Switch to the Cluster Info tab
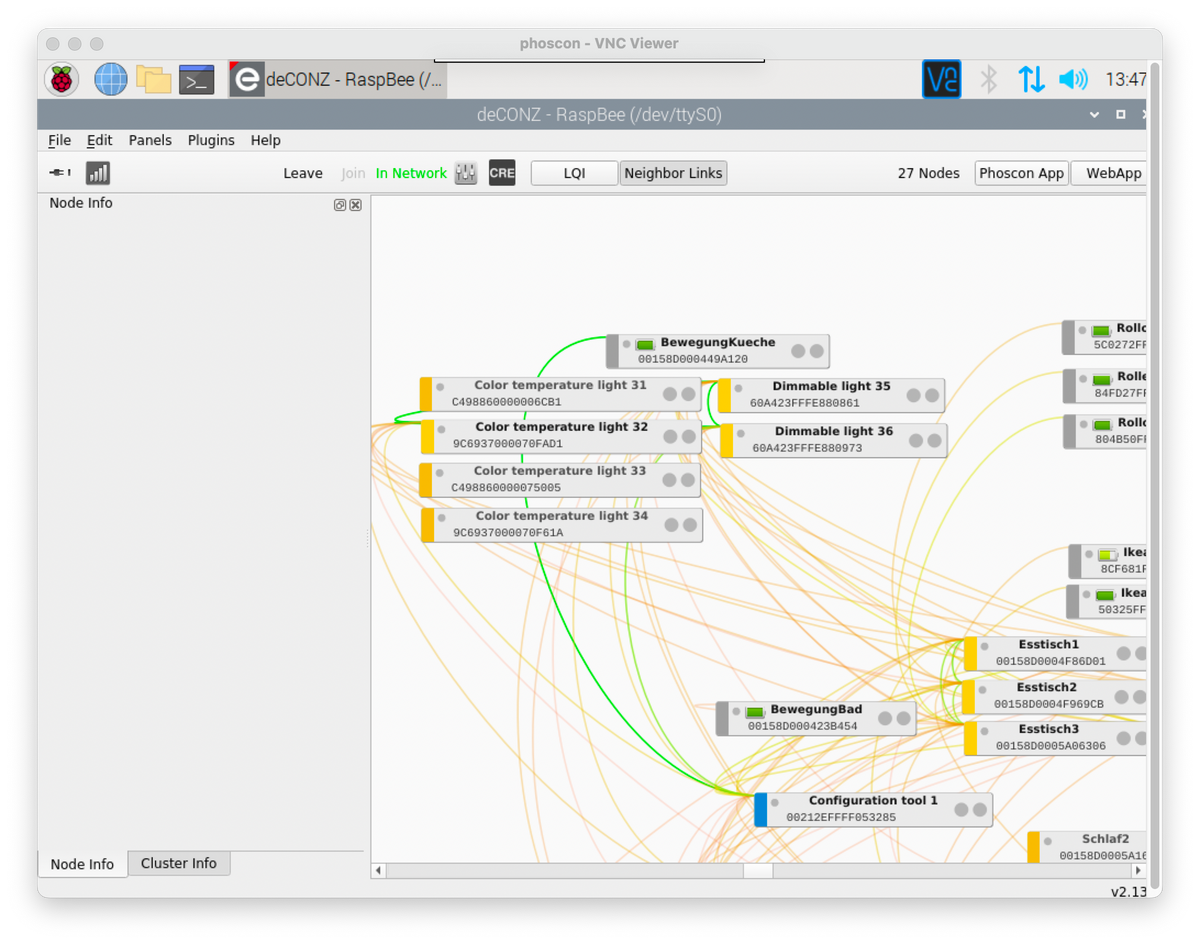 pos(179,863)
